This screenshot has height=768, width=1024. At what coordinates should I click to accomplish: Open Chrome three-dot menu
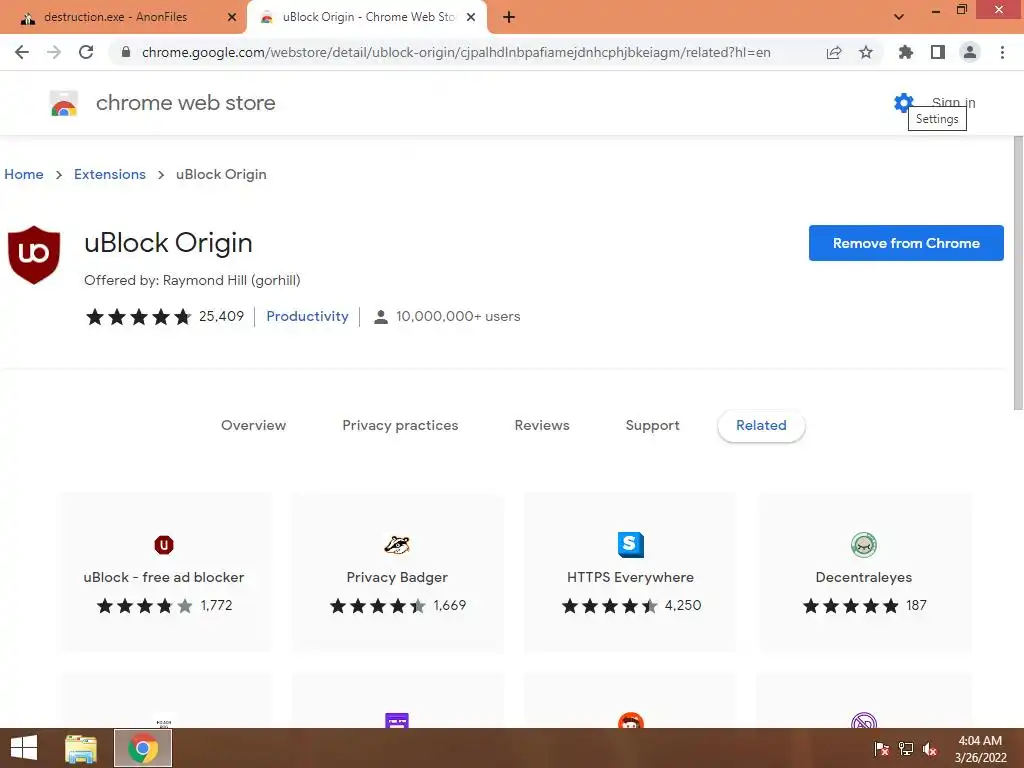point(1002,52)
